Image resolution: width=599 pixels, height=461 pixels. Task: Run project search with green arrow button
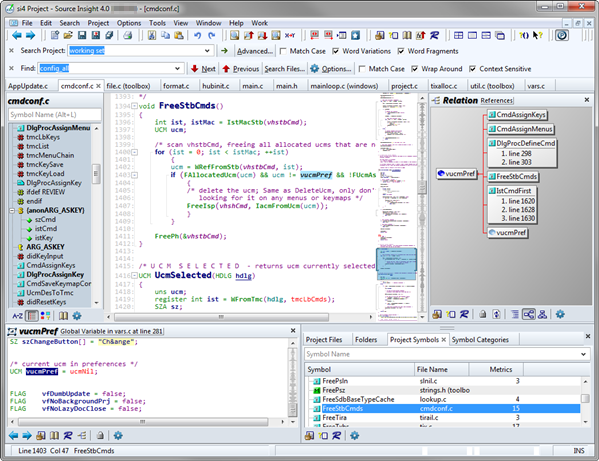coord(224,51)
